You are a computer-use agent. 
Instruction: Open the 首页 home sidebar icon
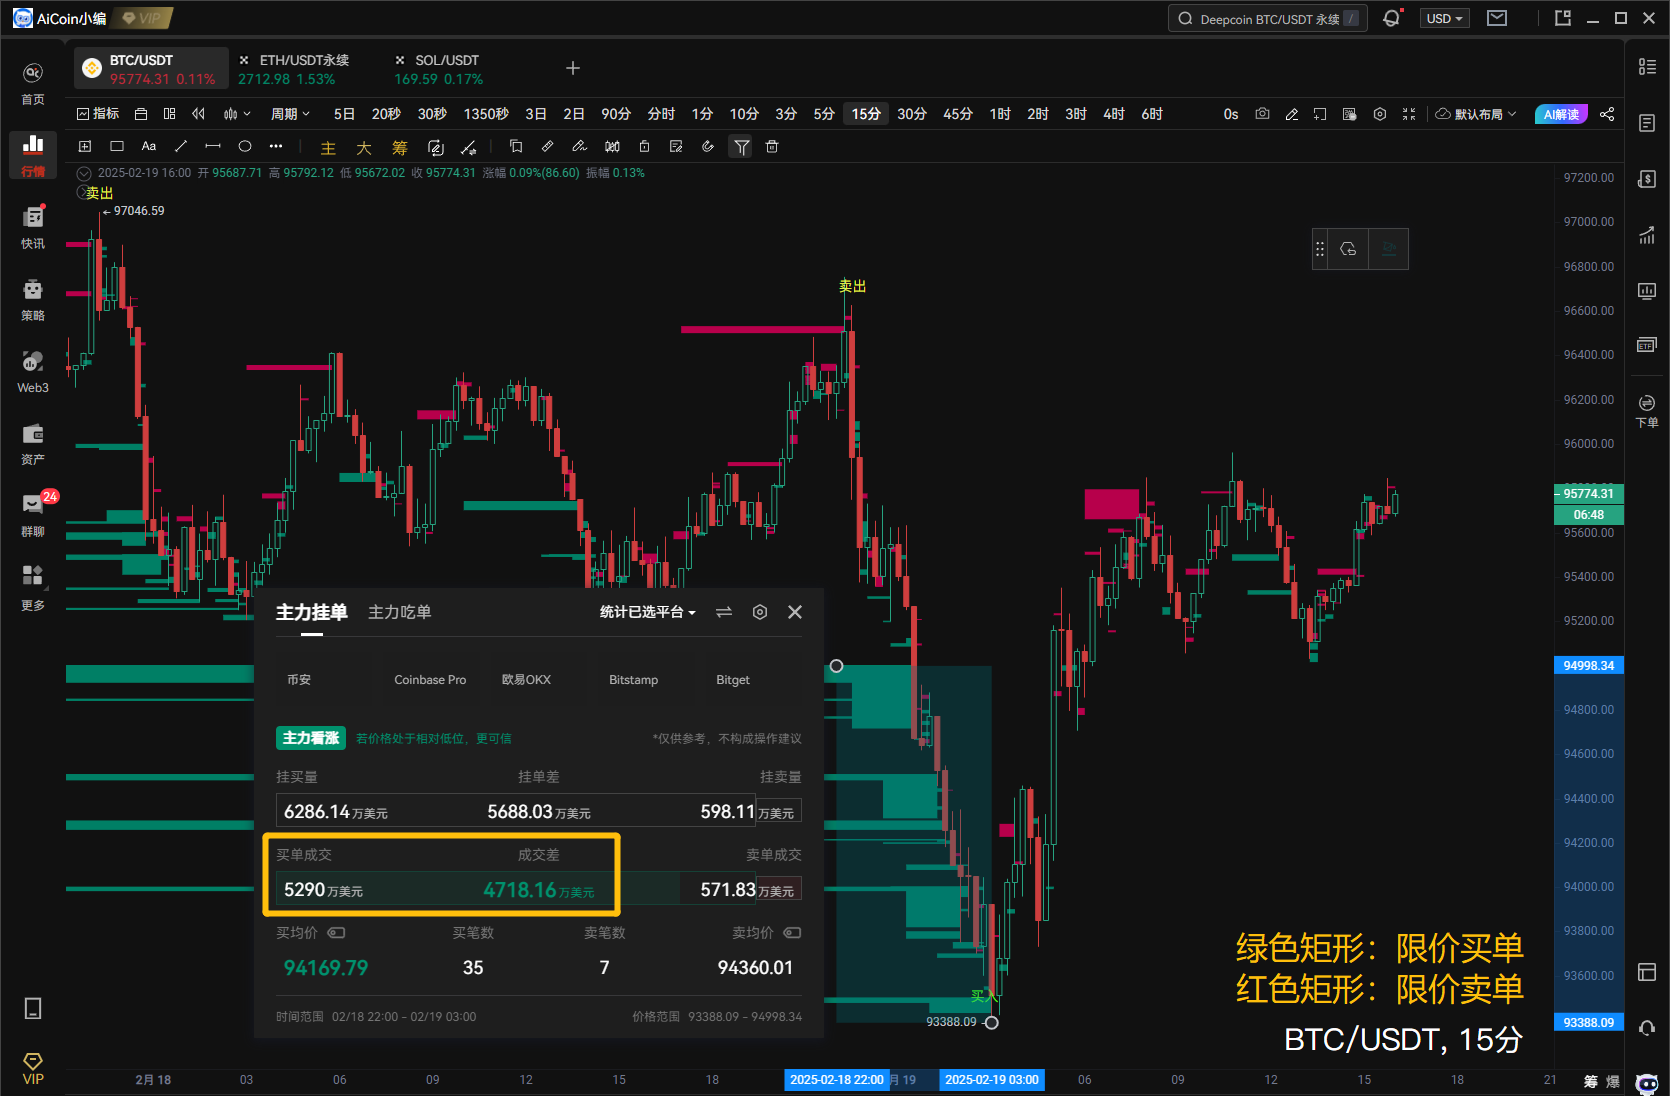[x=33, y=84]
